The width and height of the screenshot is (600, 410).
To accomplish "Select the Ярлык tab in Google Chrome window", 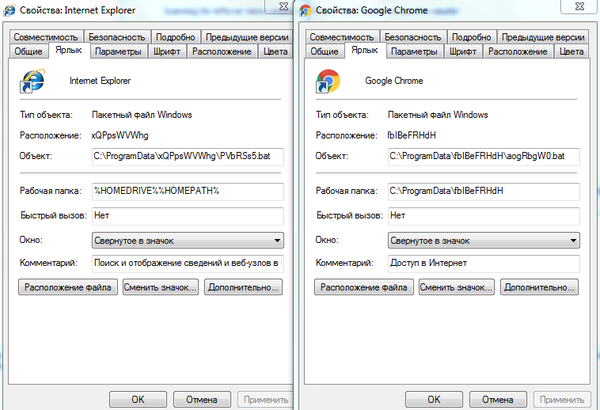I will 365,50.
